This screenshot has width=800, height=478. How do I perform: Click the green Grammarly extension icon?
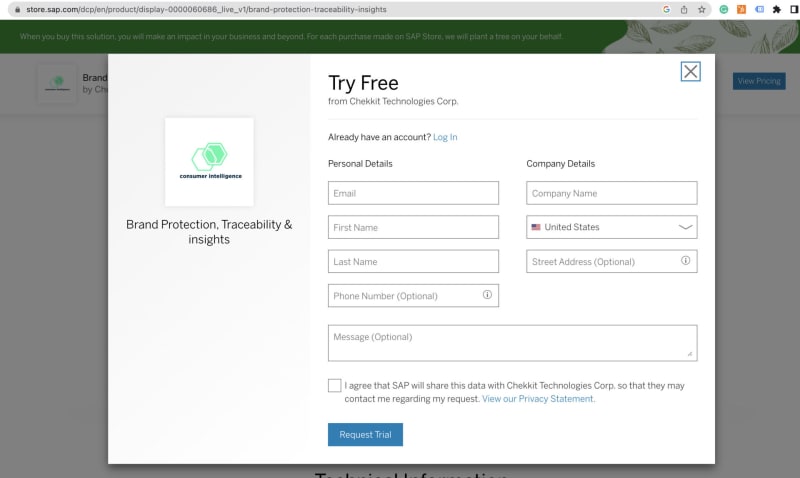(723, 9)
